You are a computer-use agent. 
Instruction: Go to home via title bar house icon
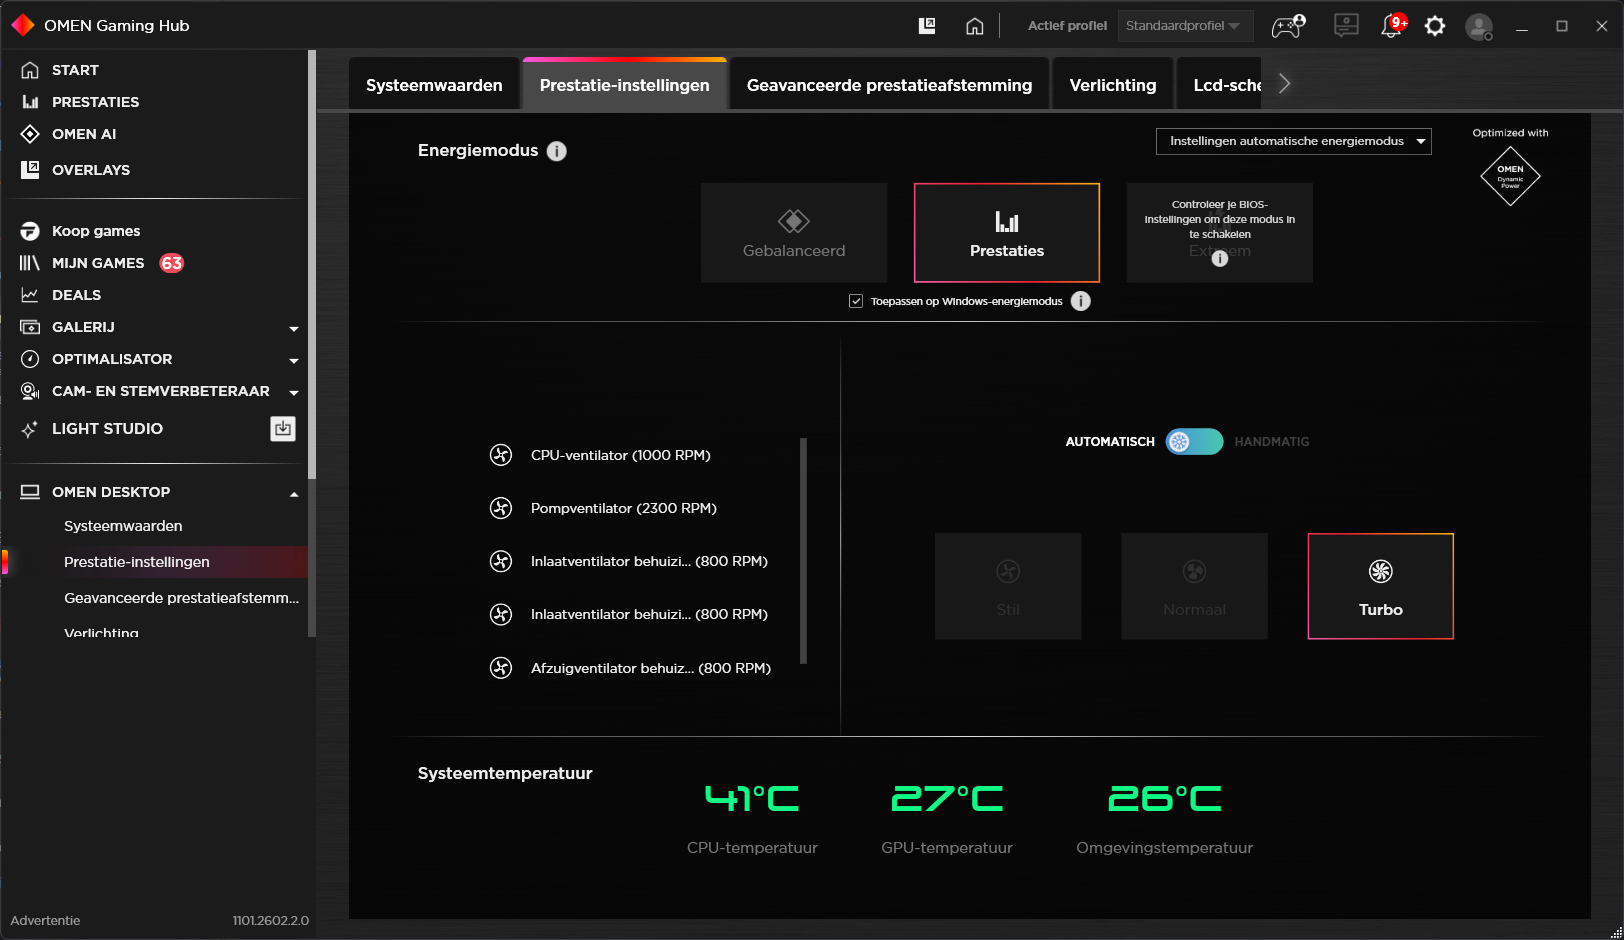click(x=975, y=26)
